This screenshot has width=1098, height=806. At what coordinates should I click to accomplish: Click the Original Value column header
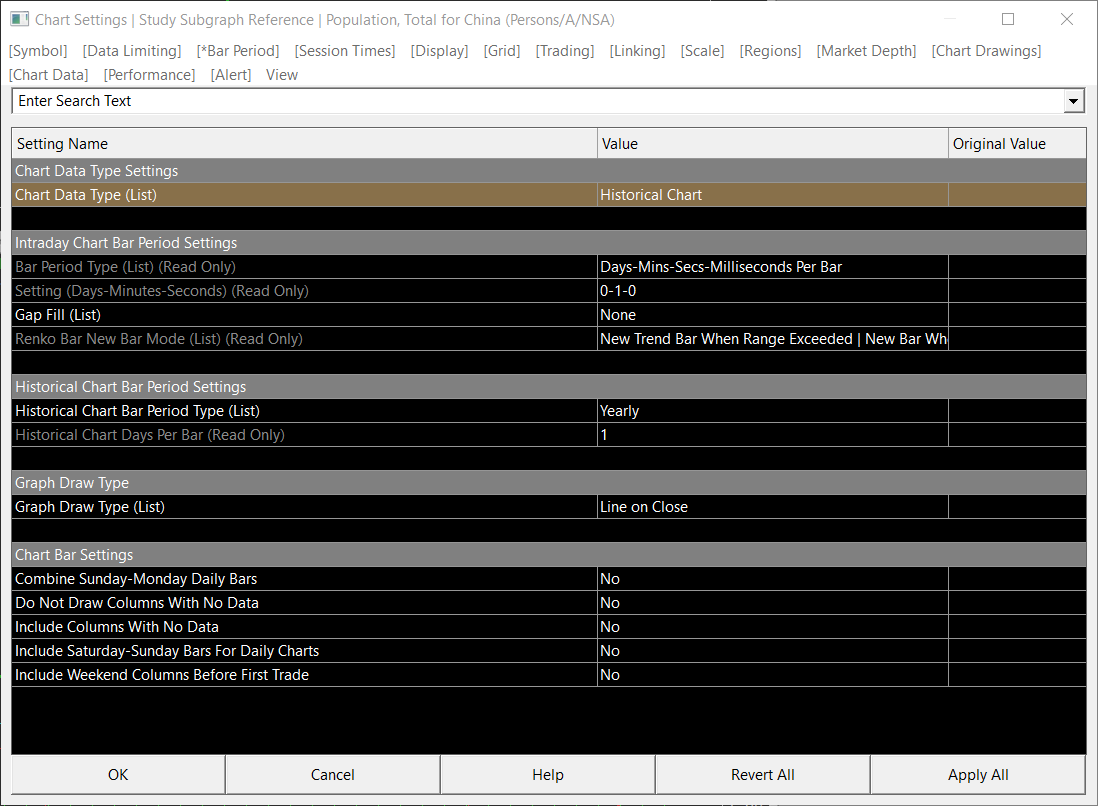(x=1016, y=144)
